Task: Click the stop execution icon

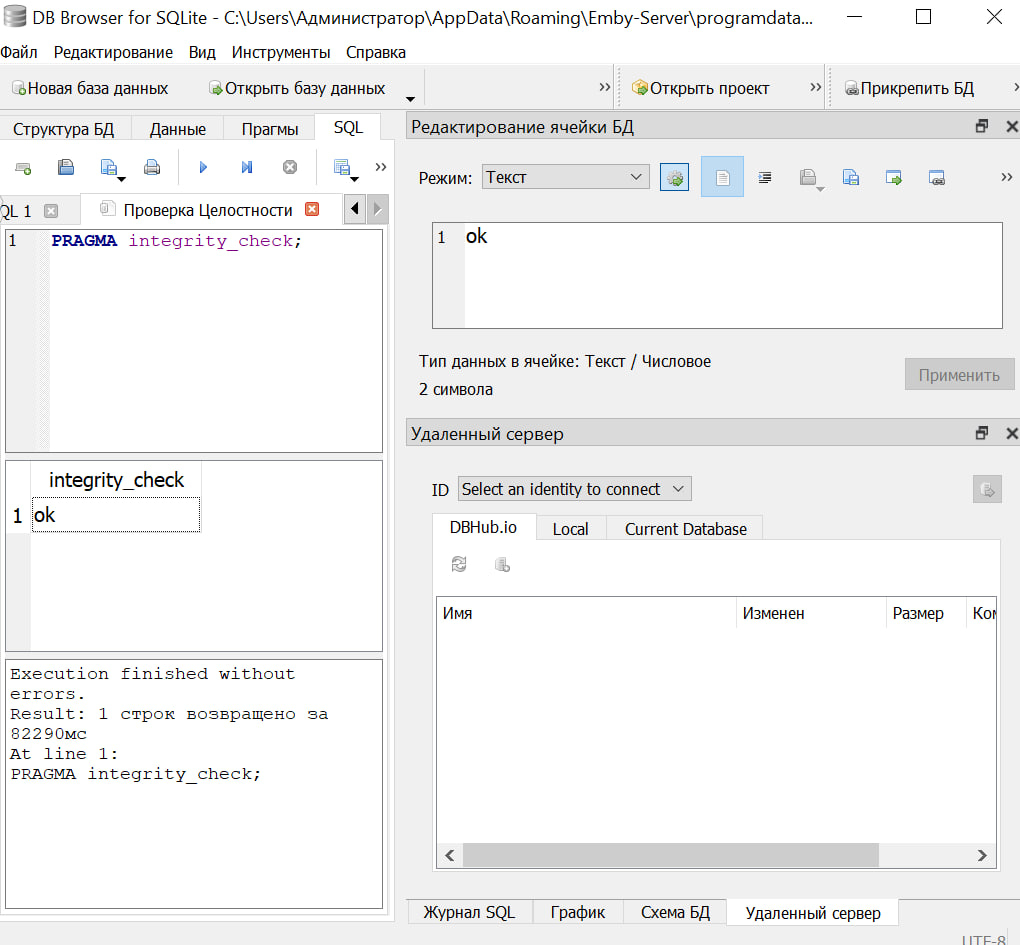Action: click(290, 168)
